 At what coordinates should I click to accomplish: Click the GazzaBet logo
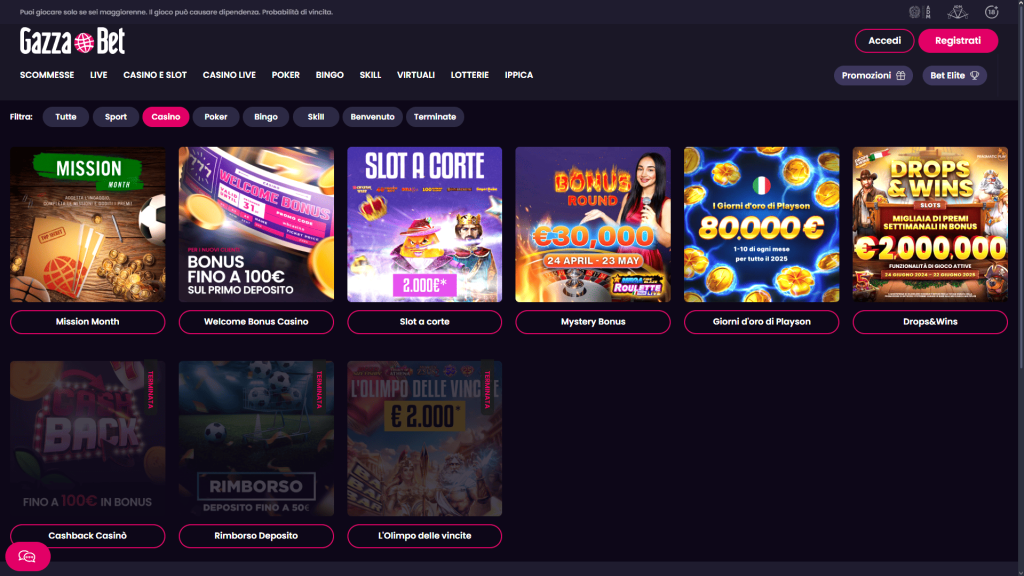coord(72,44)
